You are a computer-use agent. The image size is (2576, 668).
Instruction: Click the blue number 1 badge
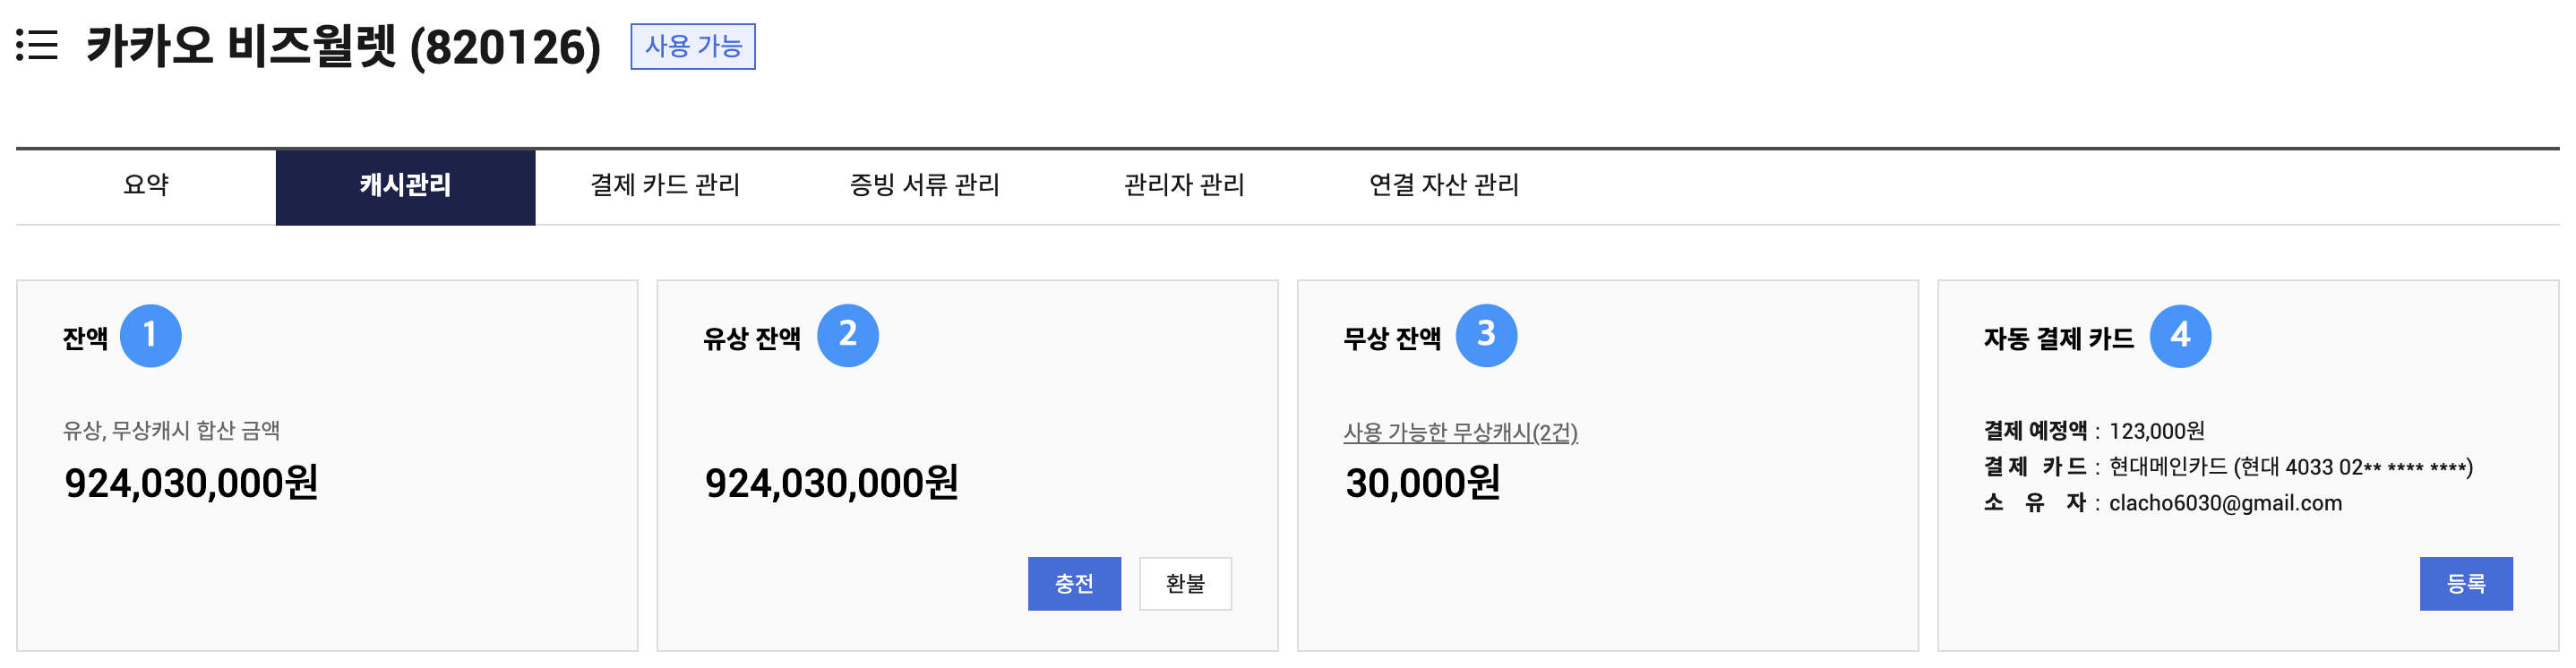pos(150,336)
